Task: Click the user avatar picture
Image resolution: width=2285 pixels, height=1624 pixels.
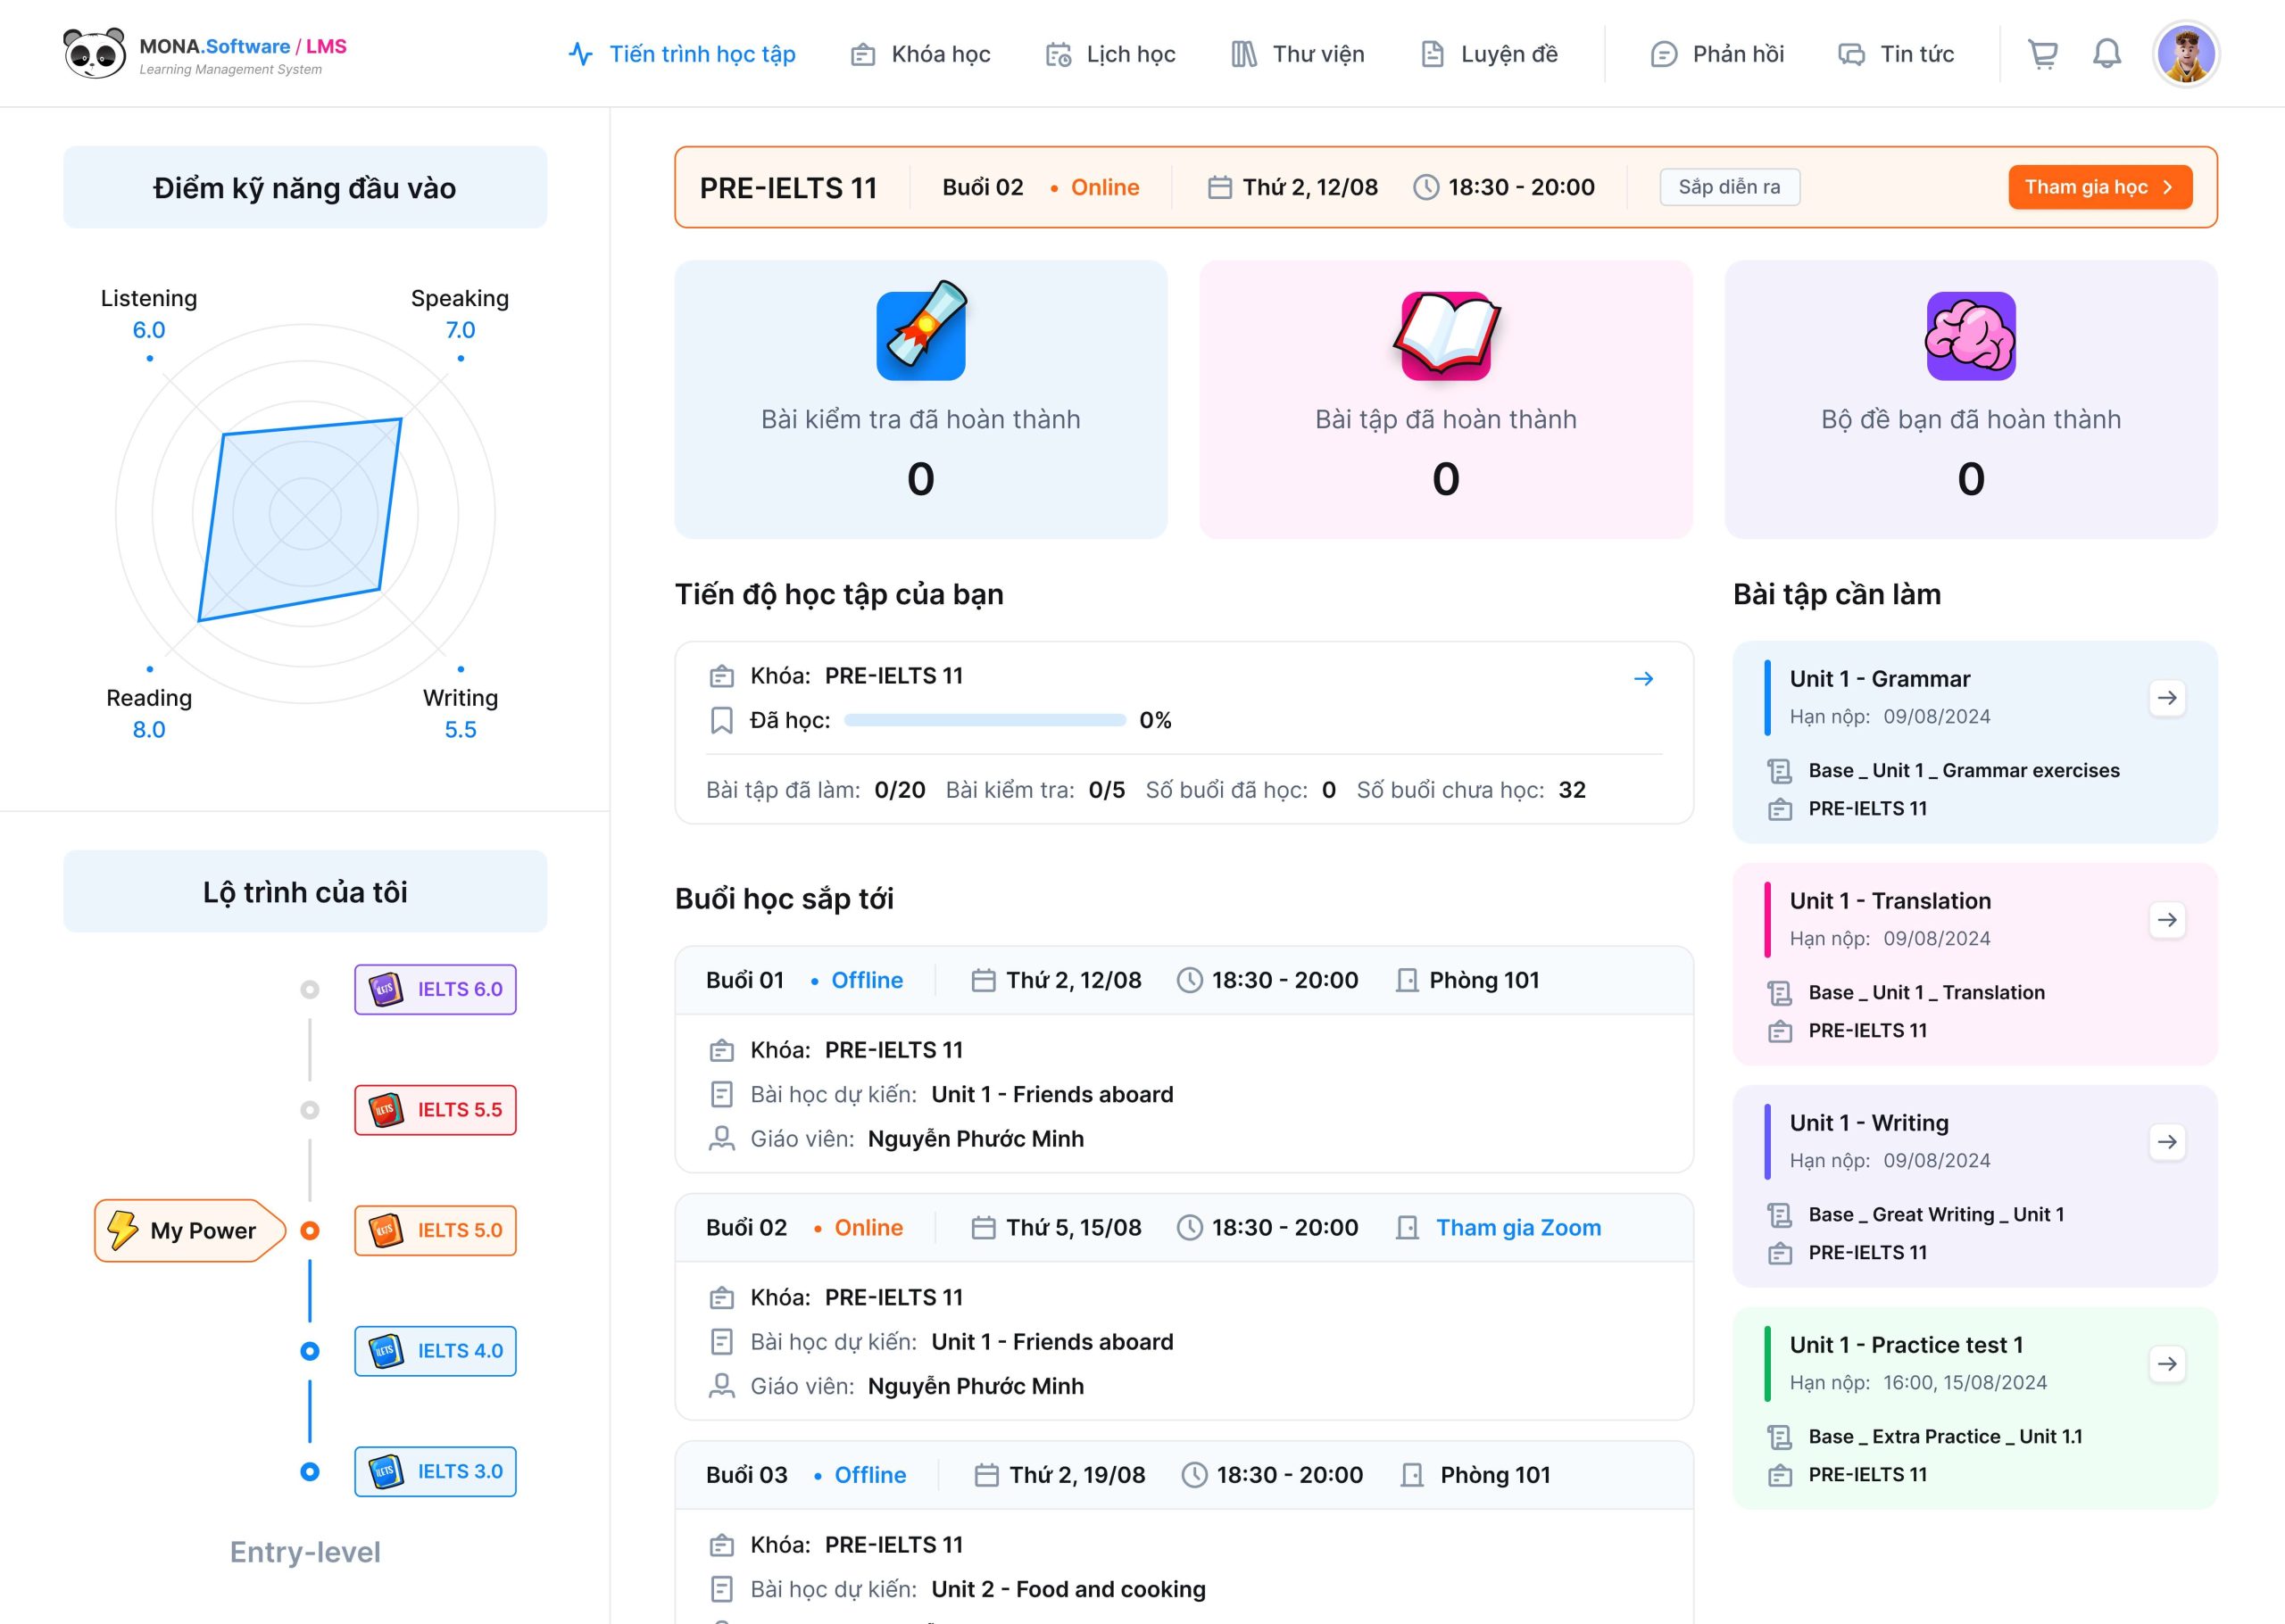Action: point(2185,54)
